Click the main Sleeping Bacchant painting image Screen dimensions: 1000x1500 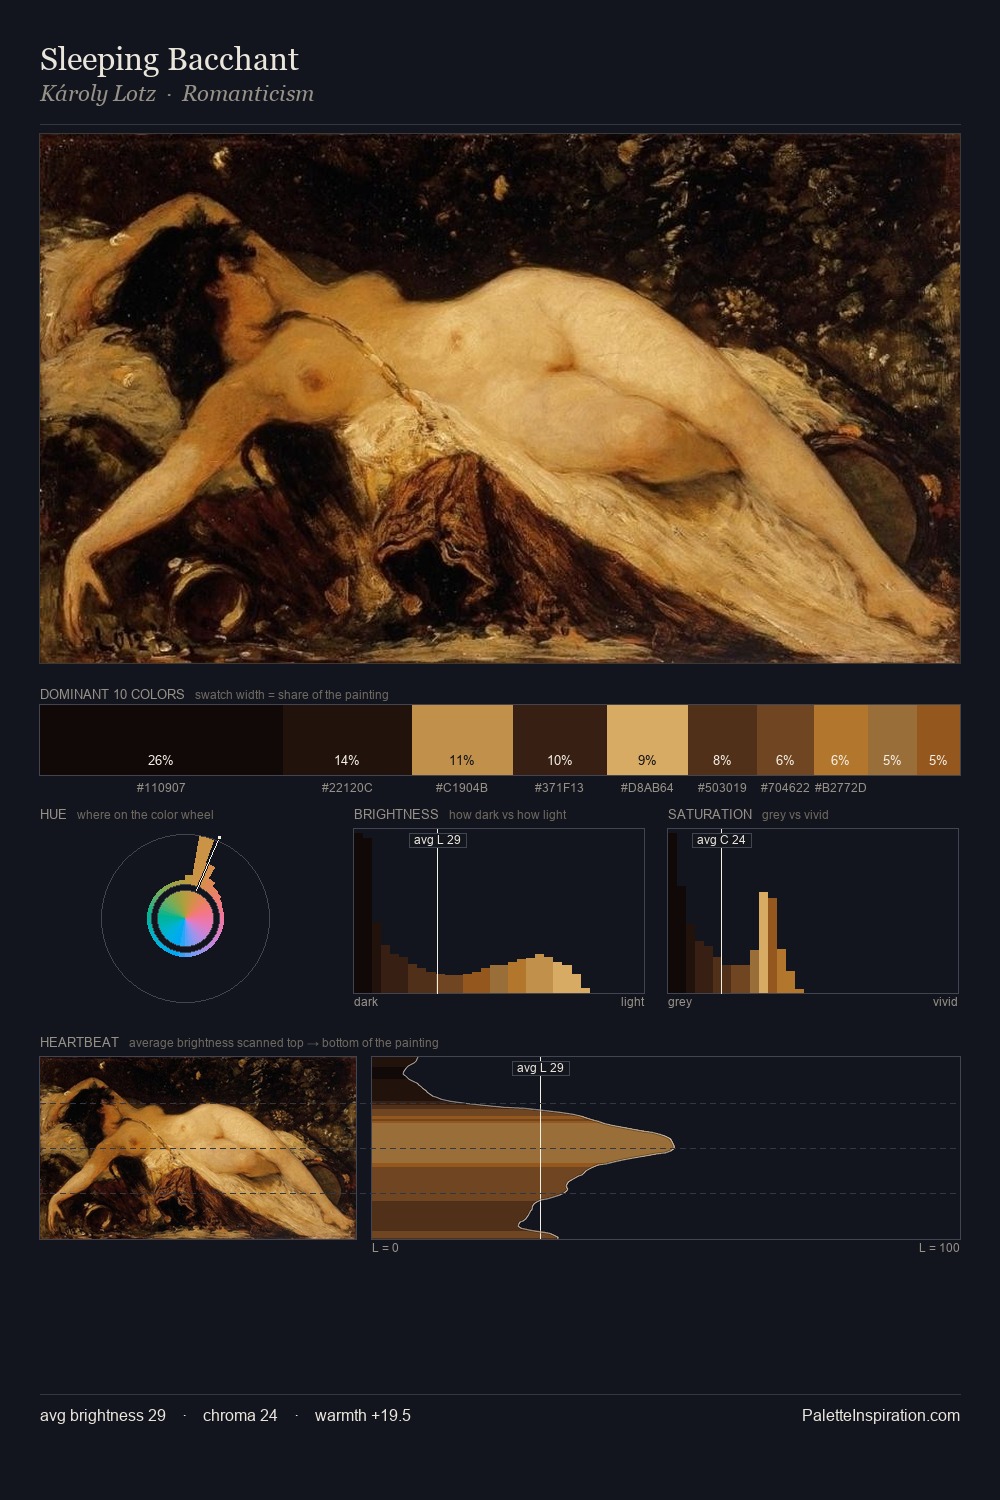(500, 398)
